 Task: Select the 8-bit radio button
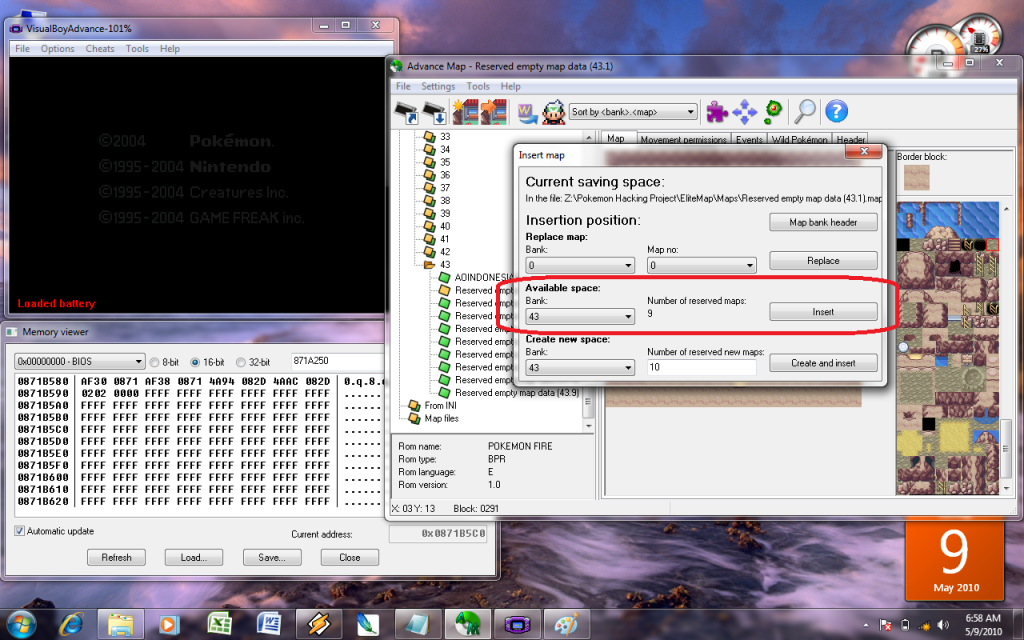click(x=155, y=362)
